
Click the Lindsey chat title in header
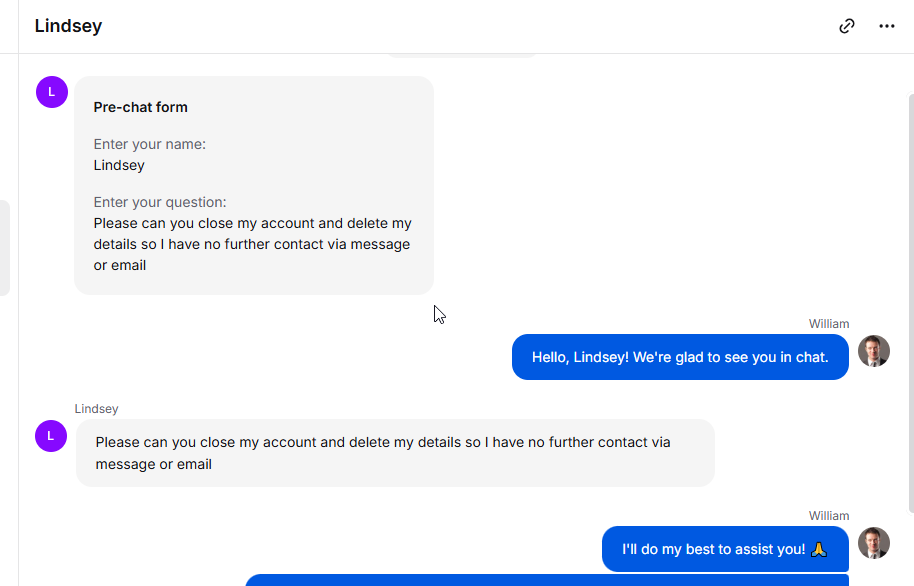point(68,26)
